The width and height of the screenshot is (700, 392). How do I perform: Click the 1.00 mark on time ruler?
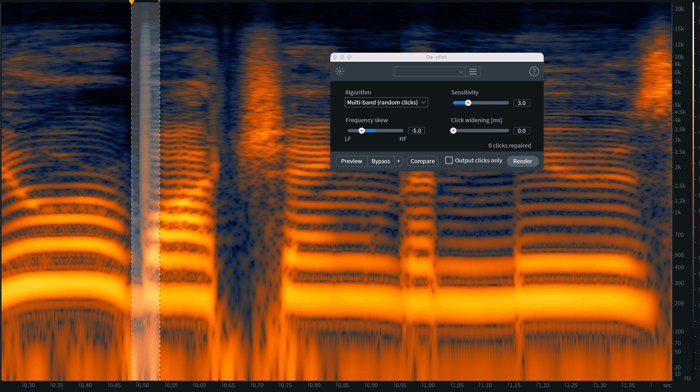coord(429,385)
